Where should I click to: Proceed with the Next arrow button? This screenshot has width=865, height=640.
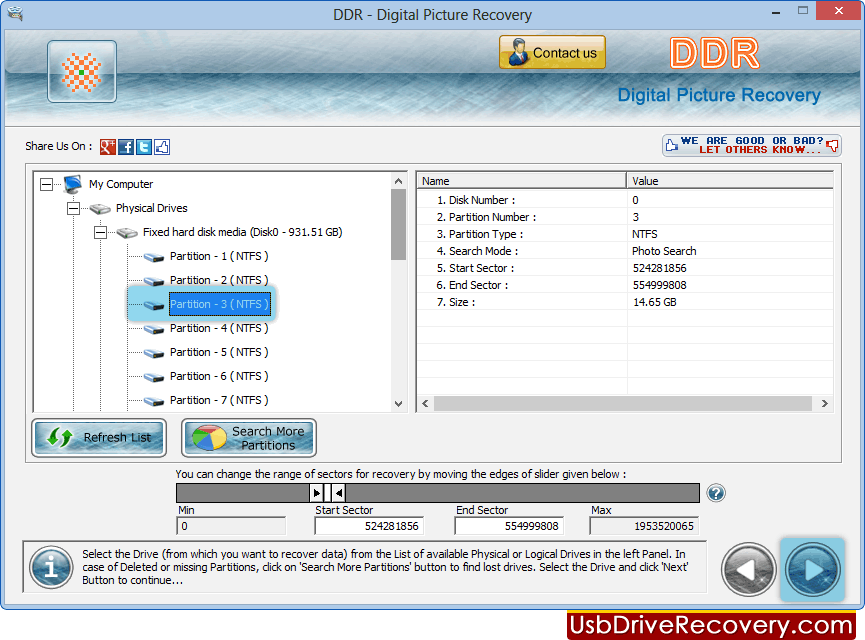(813, 569)
